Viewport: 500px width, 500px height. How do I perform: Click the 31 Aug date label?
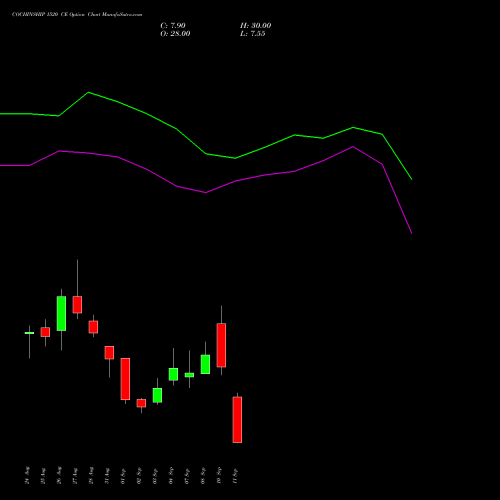point(107,476)
